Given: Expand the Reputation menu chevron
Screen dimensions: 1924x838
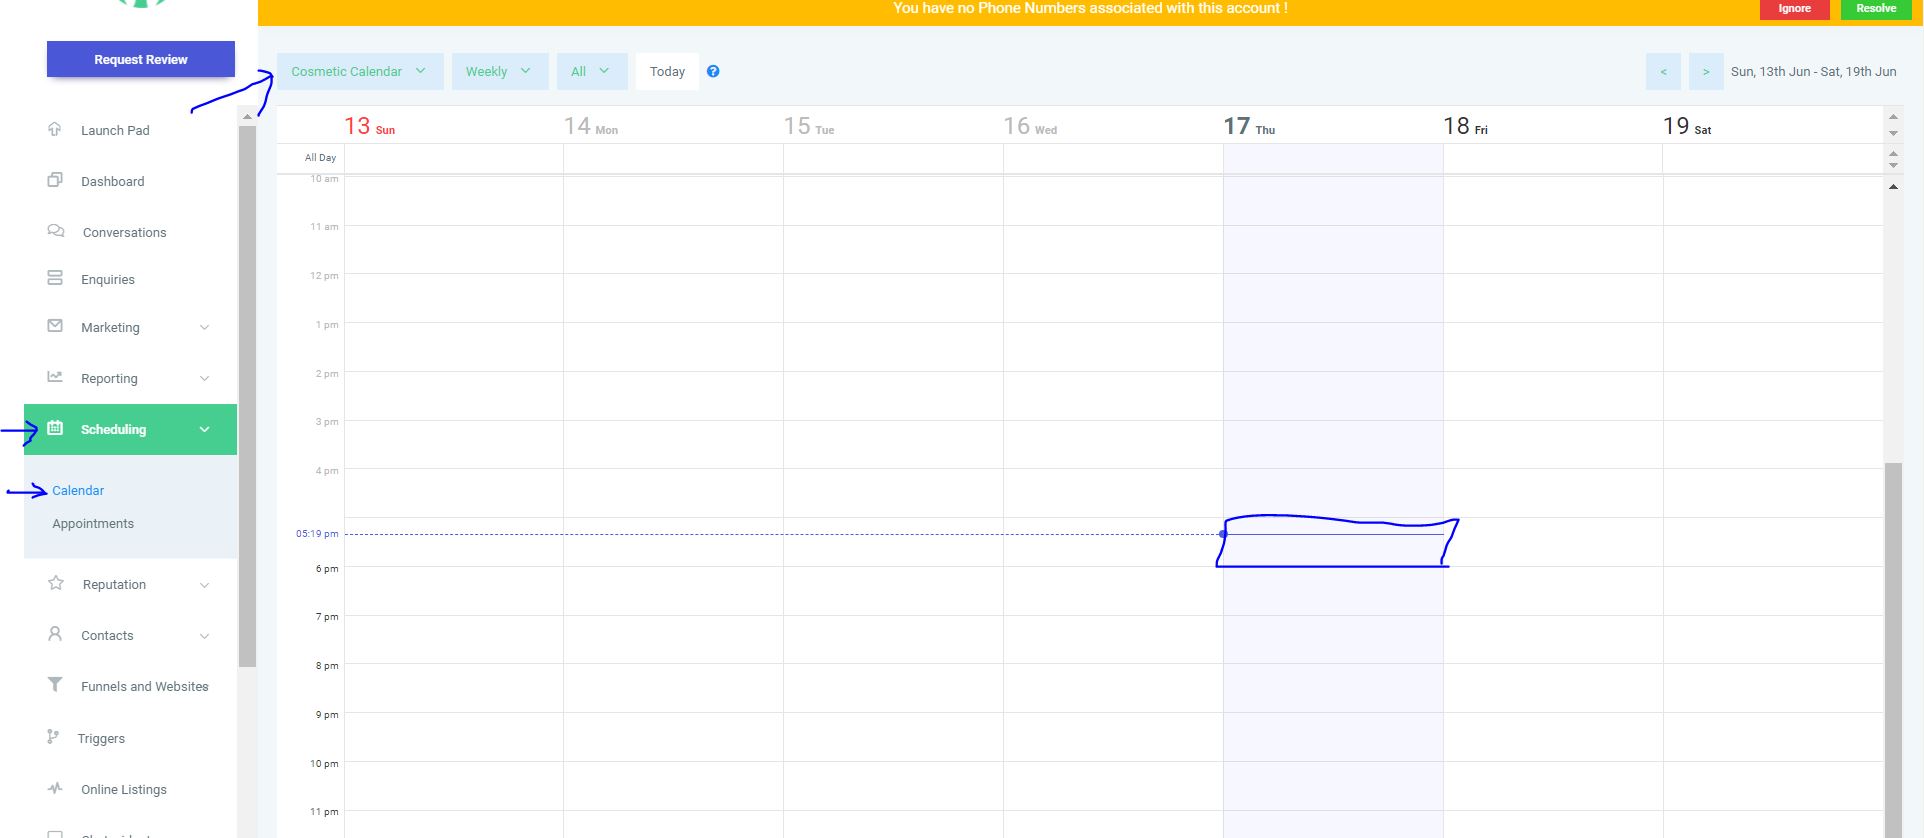Looking at the screenshot, I should (x=204, y=585).
